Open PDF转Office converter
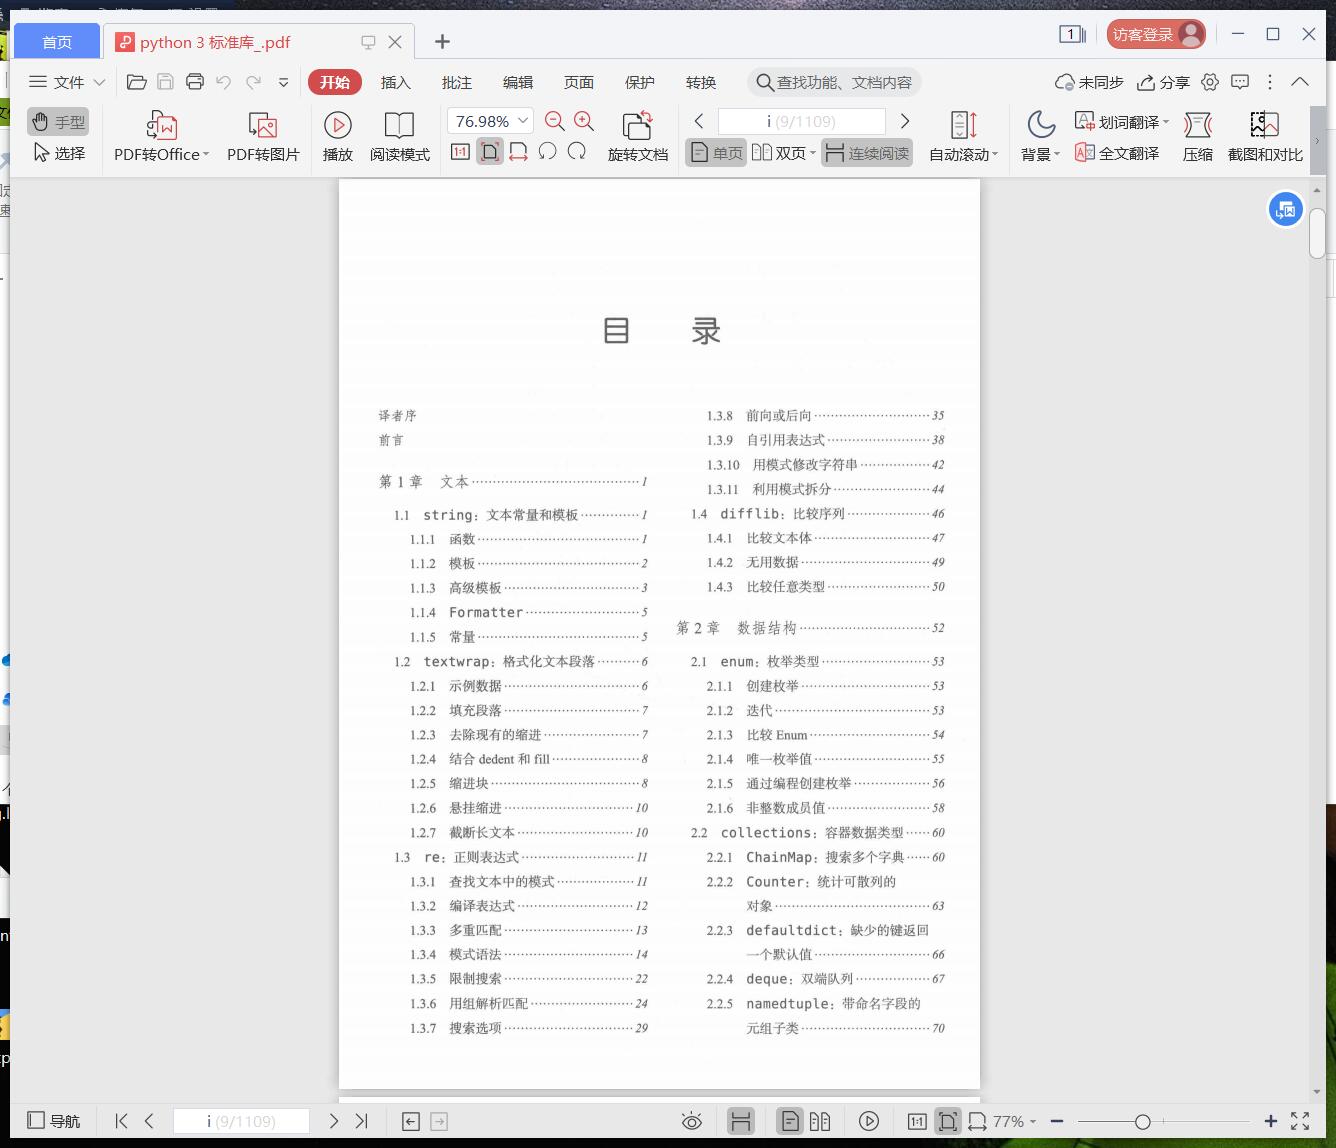 tap(161, 137)
